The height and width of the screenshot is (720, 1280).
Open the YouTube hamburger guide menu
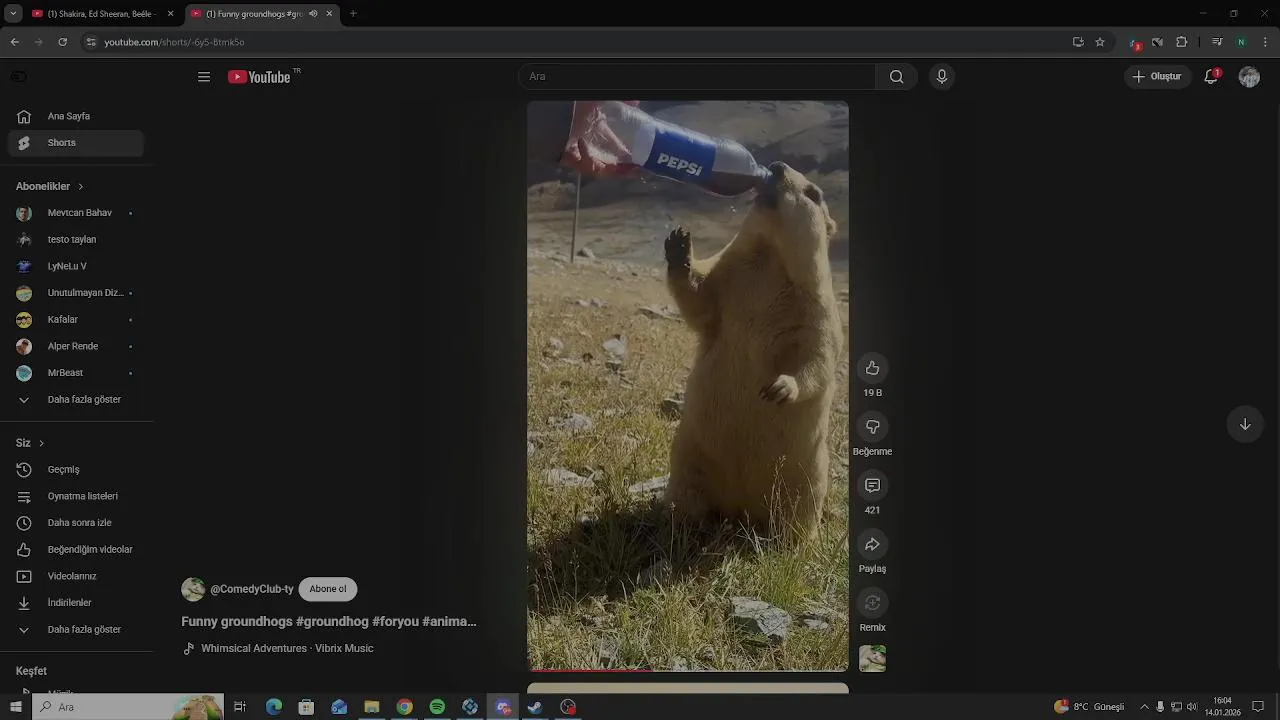click(204, 77)
